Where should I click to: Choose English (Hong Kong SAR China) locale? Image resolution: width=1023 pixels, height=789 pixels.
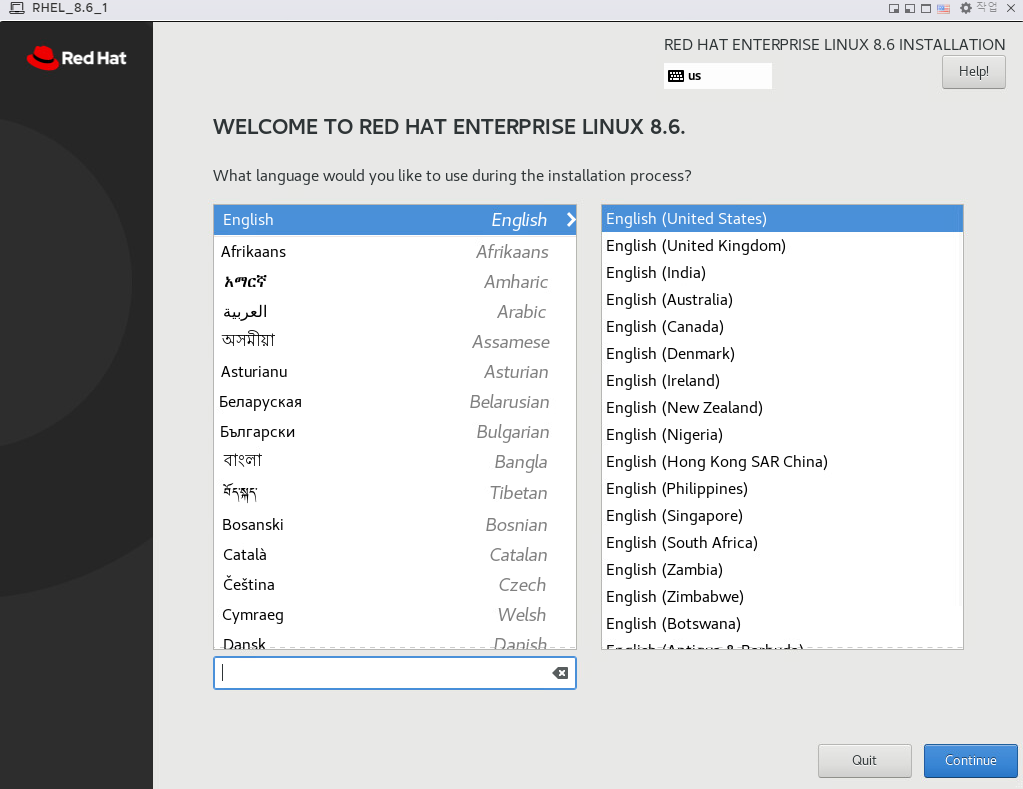[x=782, y=461]
